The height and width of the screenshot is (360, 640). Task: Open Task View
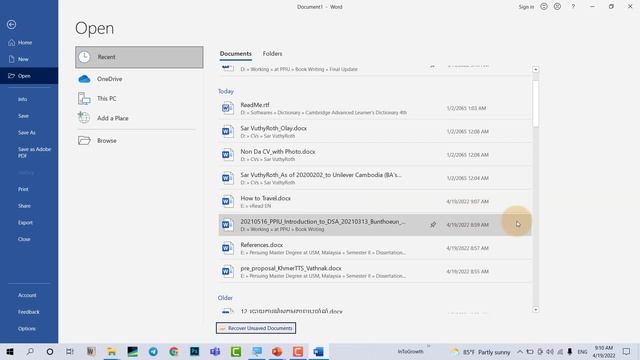(x=70, y=351)
